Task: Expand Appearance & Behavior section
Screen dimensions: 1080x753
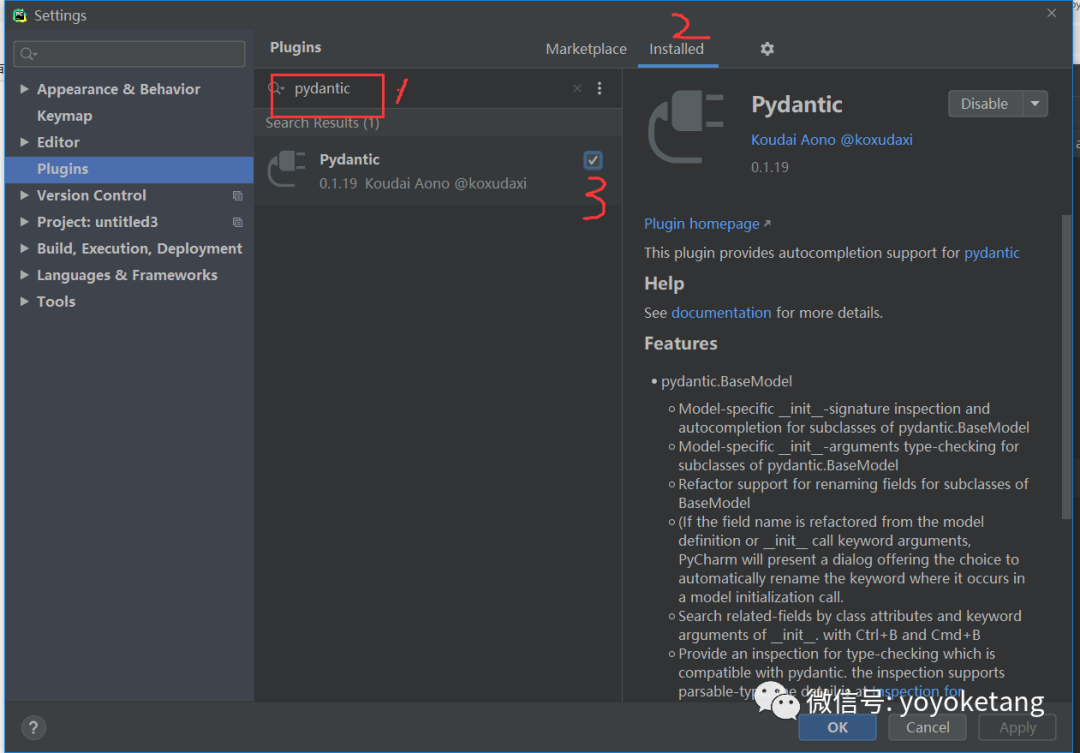Action: pos(24,89)
